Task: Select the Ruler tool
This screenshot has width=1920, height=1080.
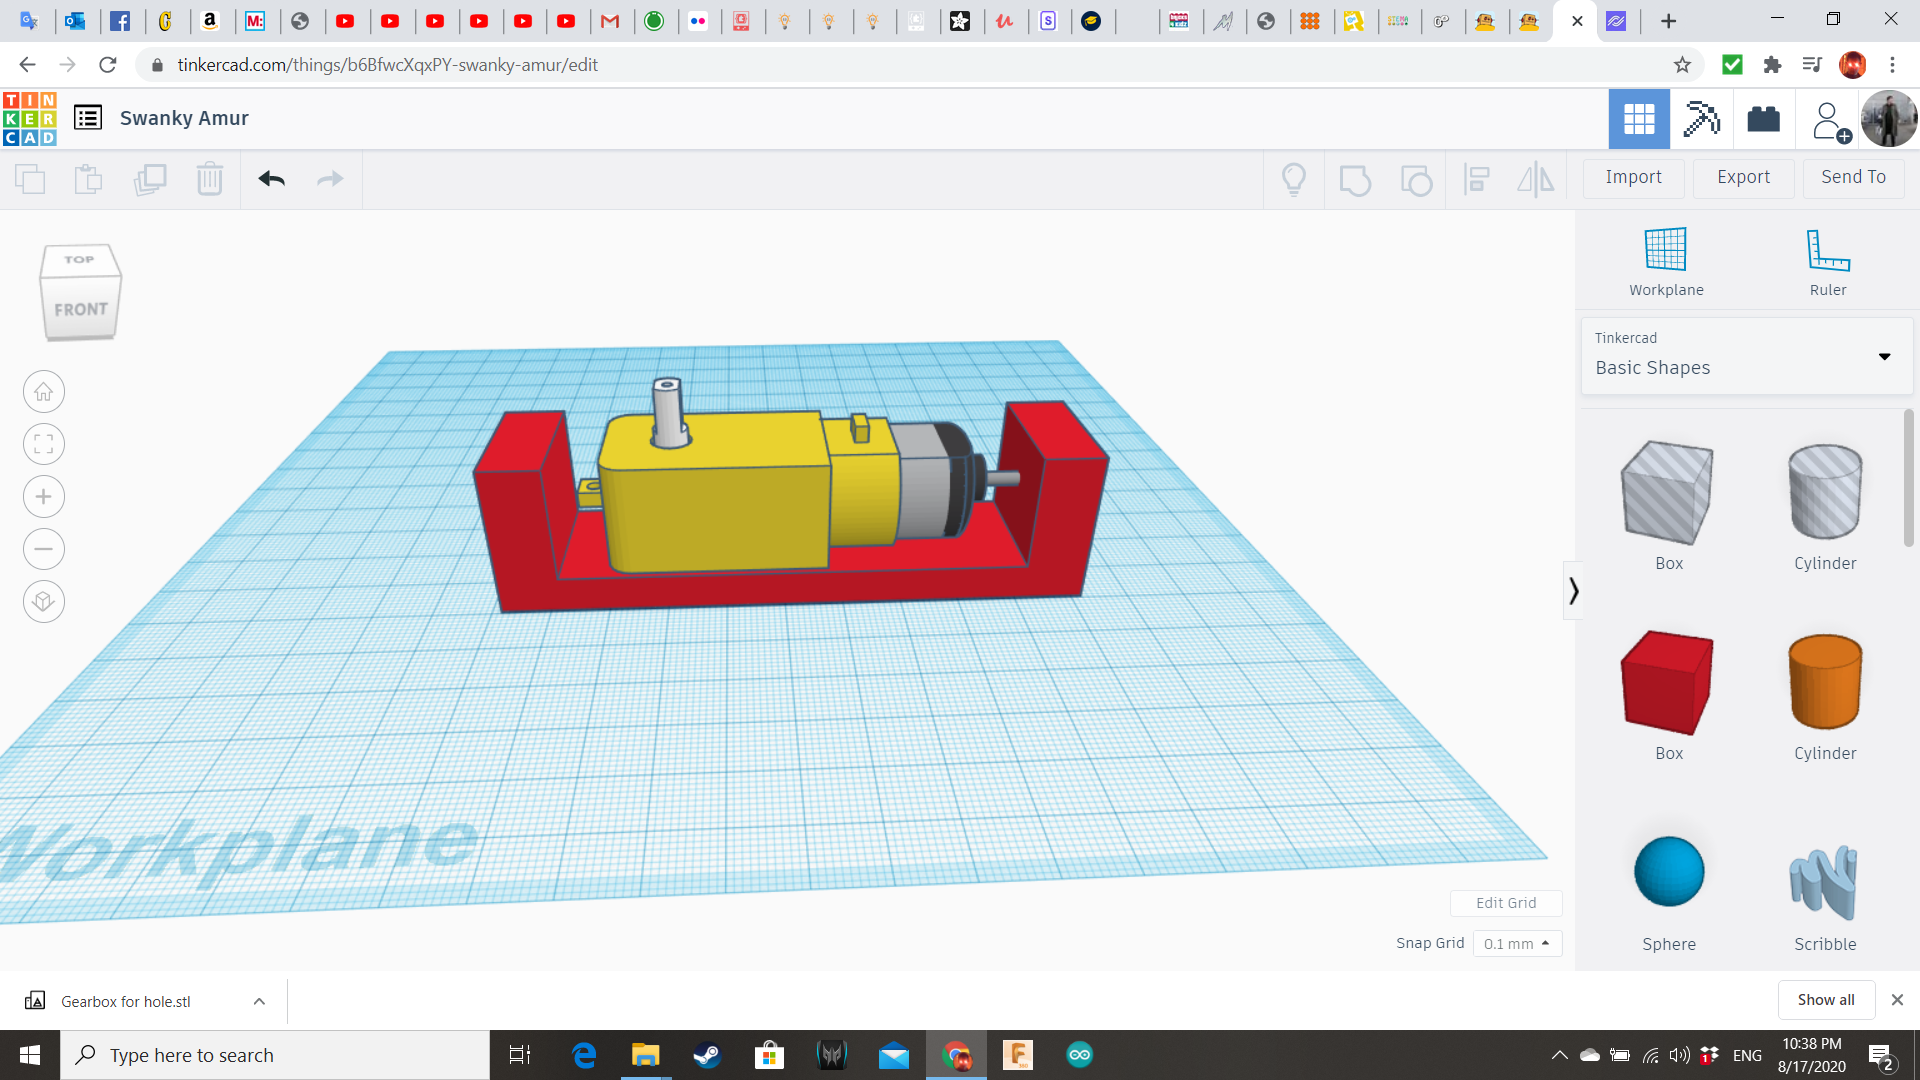Action: coord(1827,262)
